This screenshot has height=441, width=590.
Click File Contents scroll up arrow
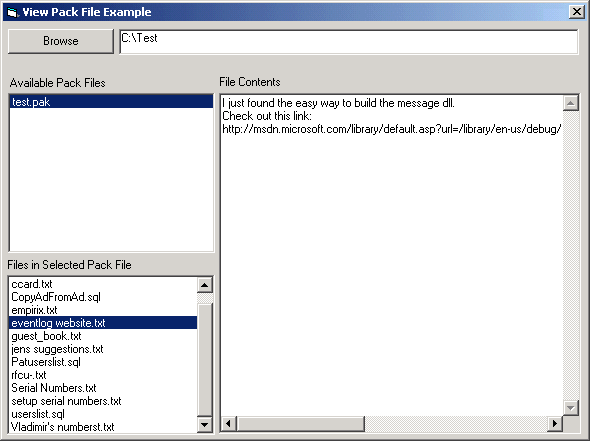570,103
